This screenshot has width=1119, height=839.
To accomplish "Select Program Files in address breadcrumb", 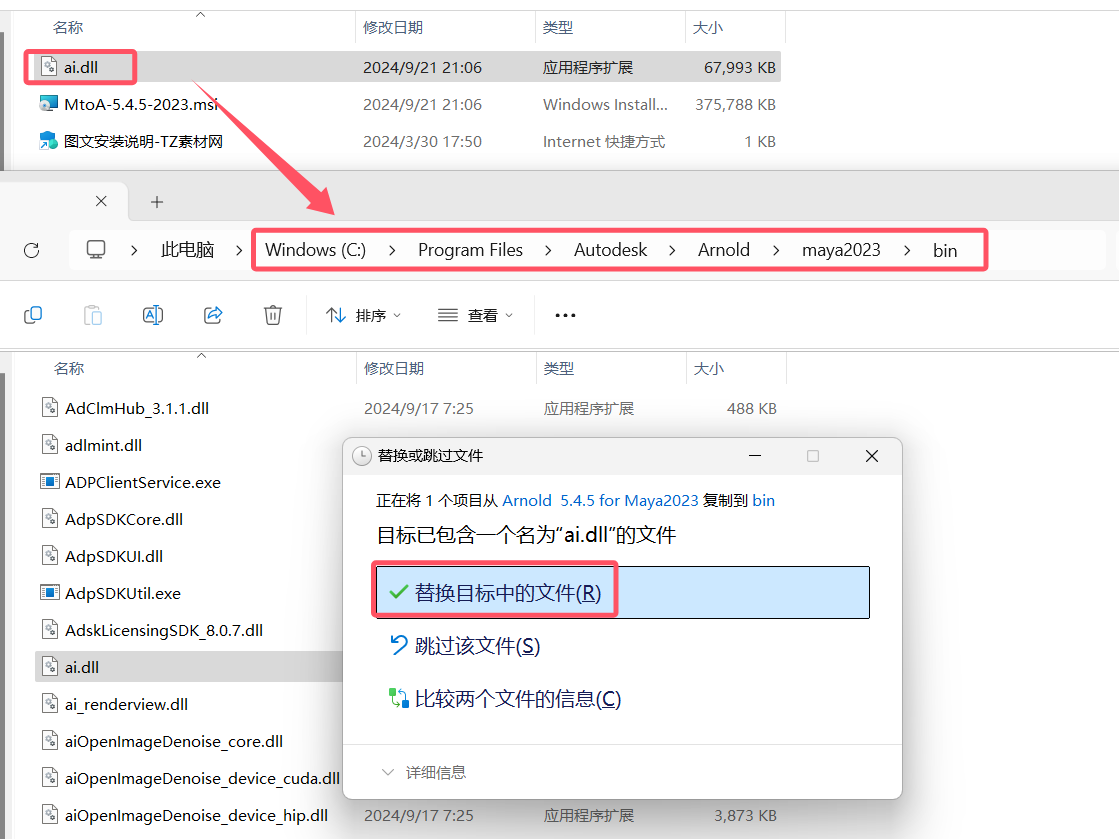I will 470,250.
